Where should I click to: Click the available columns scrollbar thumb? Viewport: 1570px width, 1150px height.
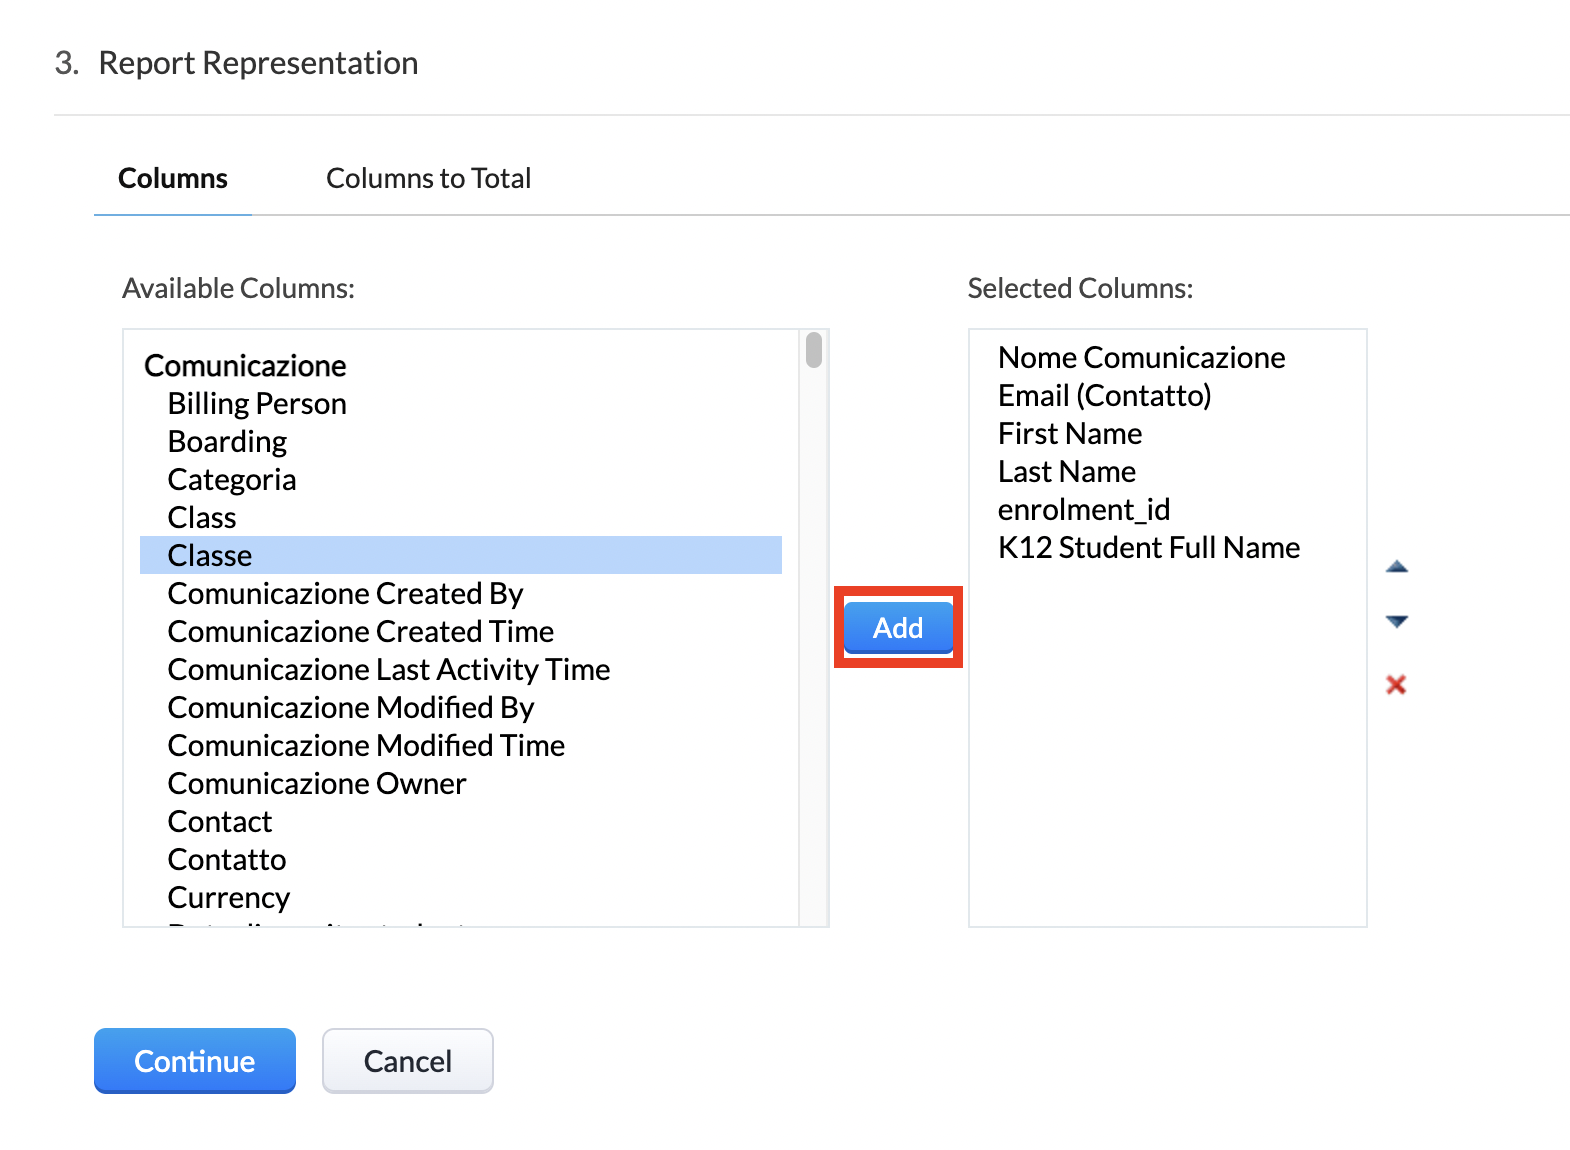coord(814,350)
